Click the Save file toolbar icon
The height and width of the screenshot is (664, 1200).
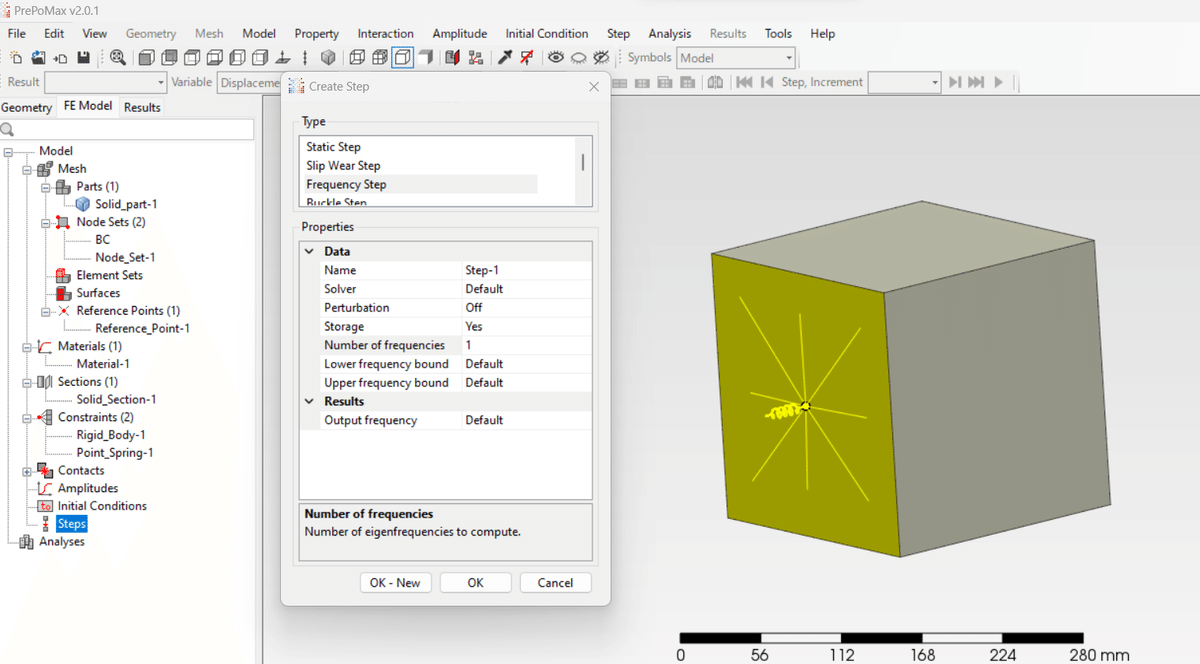[x=84, y=58]
